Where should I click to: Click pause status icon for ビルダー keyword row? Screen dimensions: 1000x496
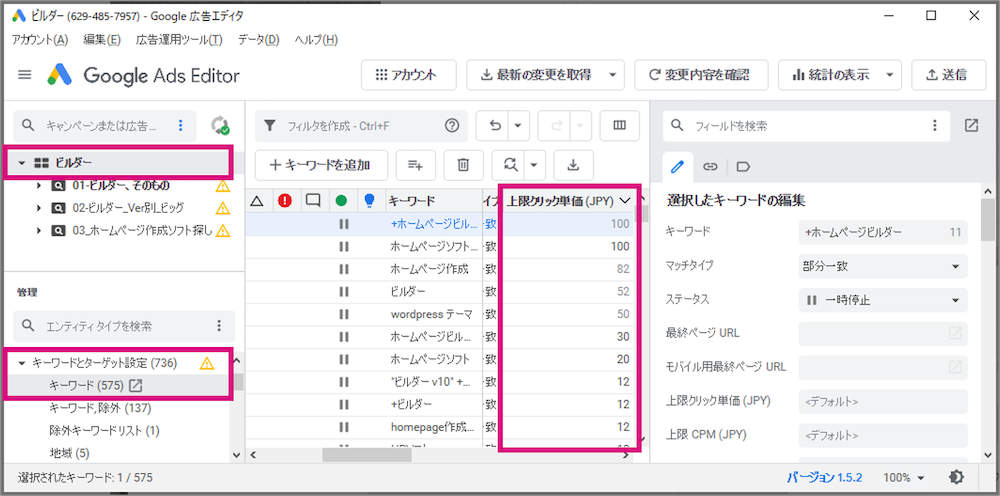coord(344,291)
